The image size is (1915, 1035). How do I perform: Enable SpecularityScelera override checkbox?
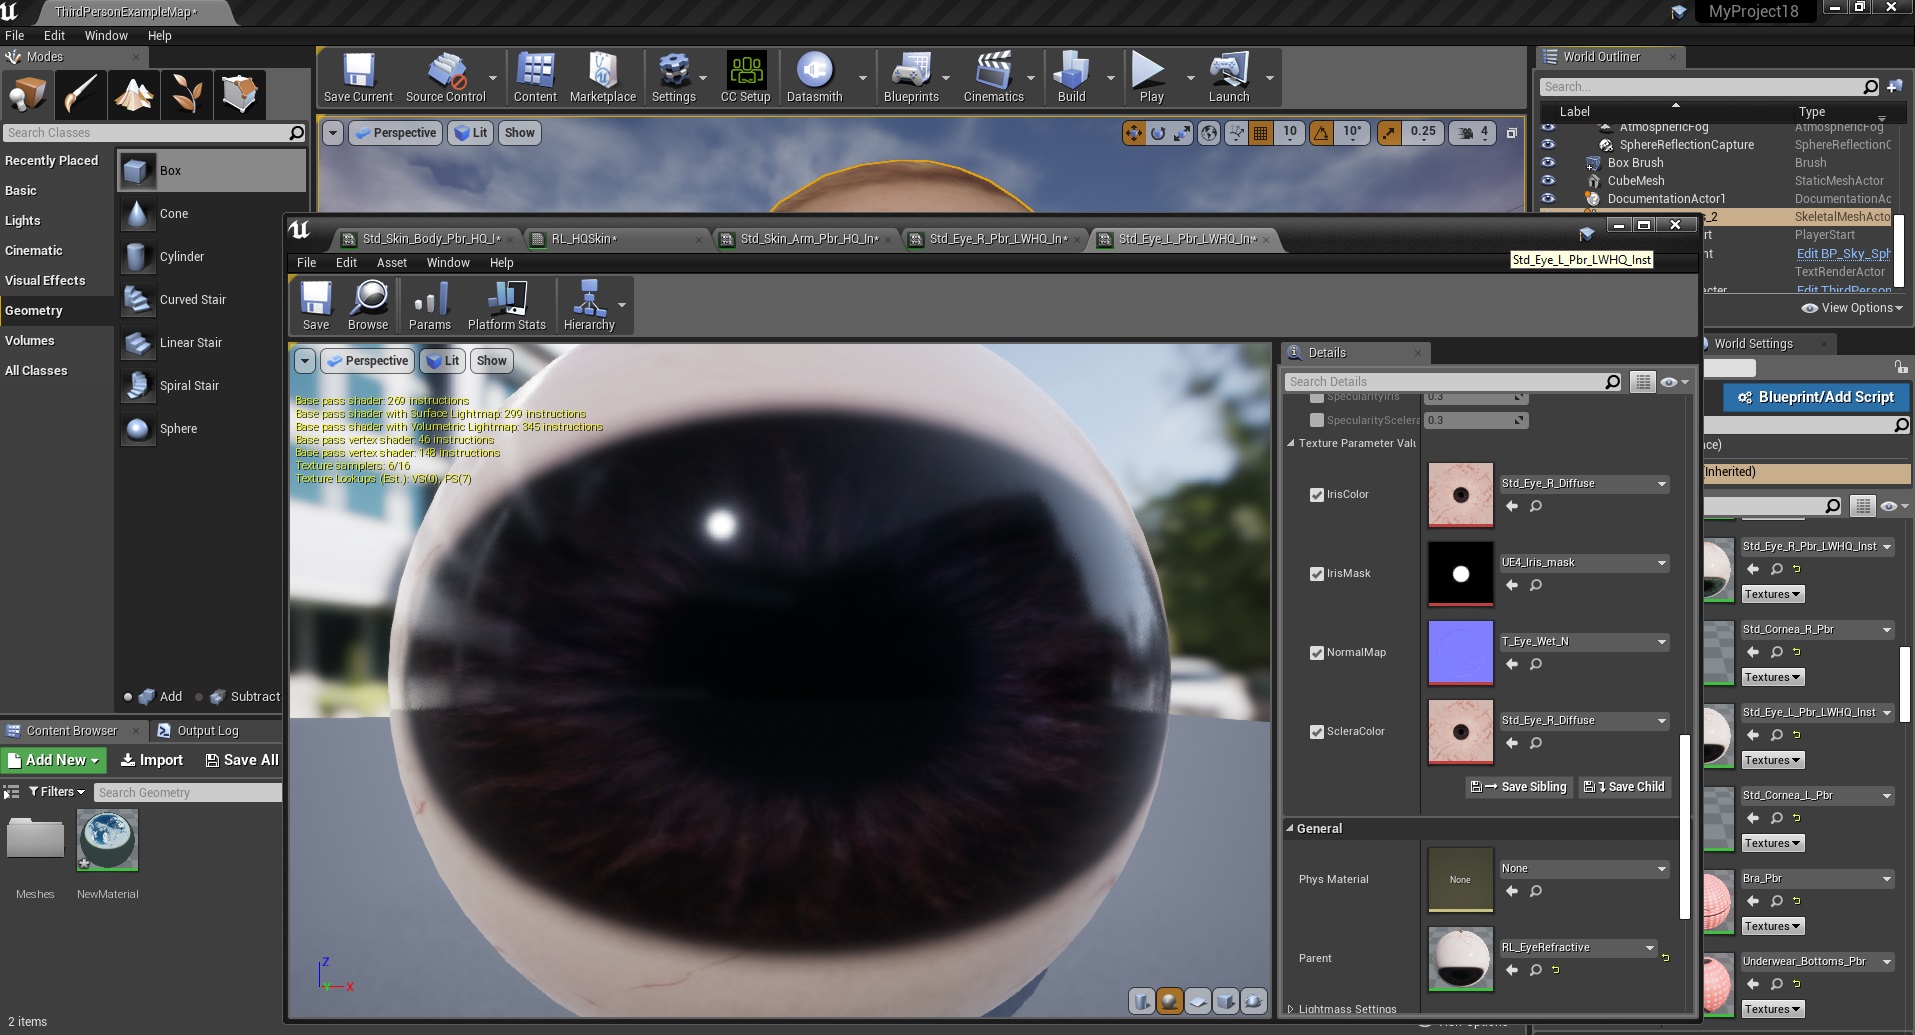(x=1317, y=420)
